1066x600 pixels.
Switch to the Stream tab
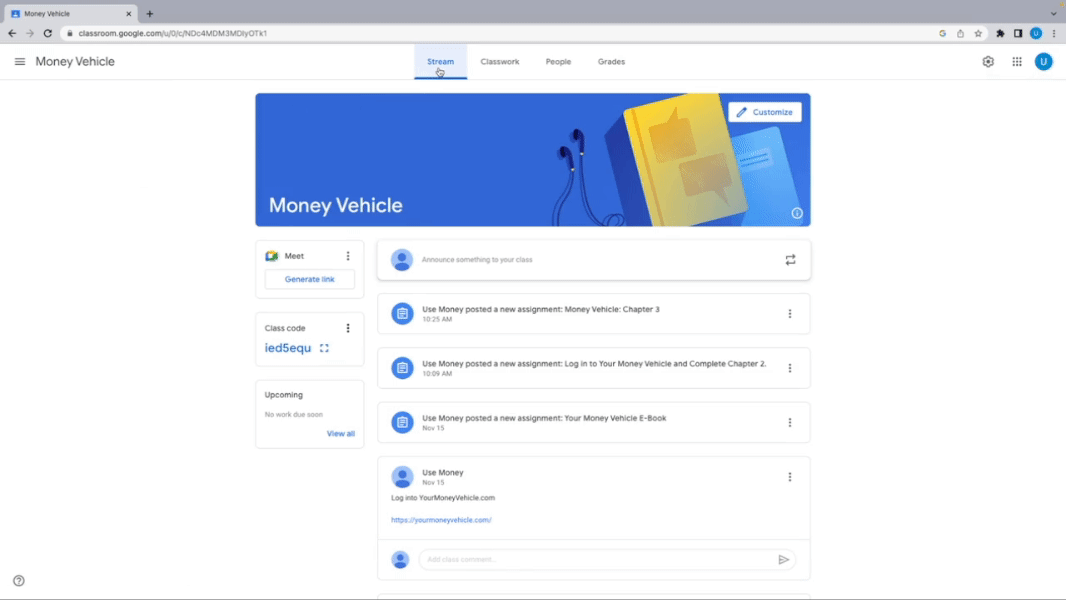[x=441, y=62]
